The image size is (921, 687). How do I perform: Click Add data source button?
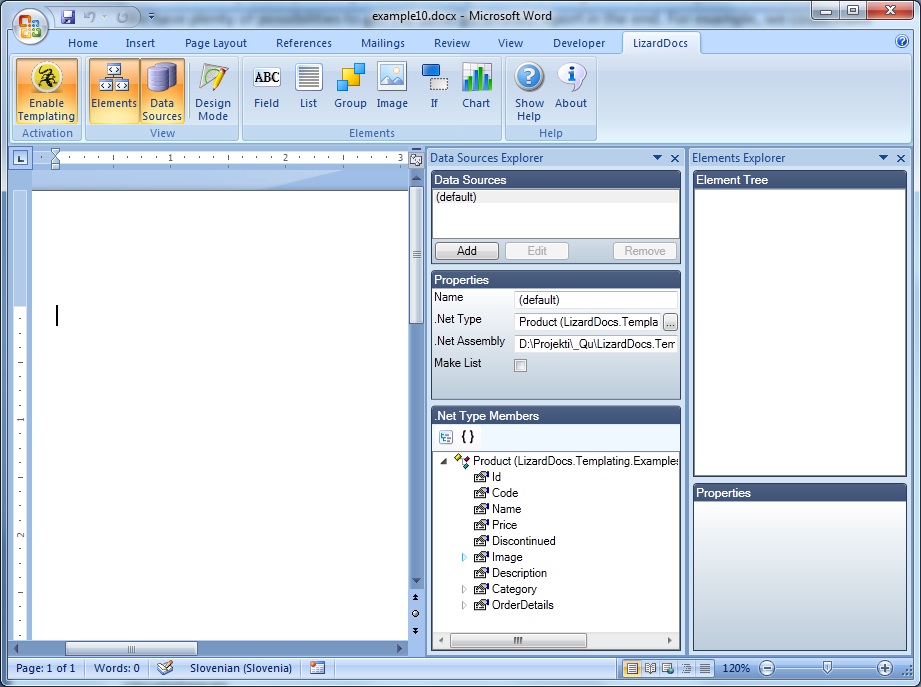coord(467,251)
